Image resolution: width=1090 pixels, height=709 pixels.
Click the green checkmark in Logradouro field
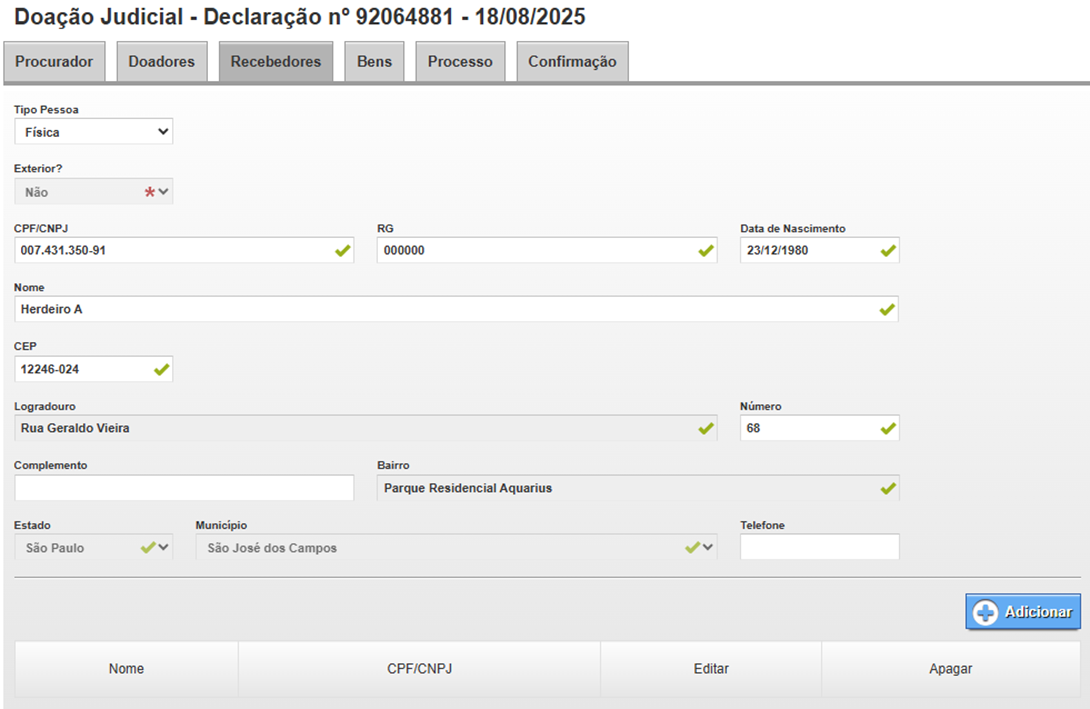(706, 429)
